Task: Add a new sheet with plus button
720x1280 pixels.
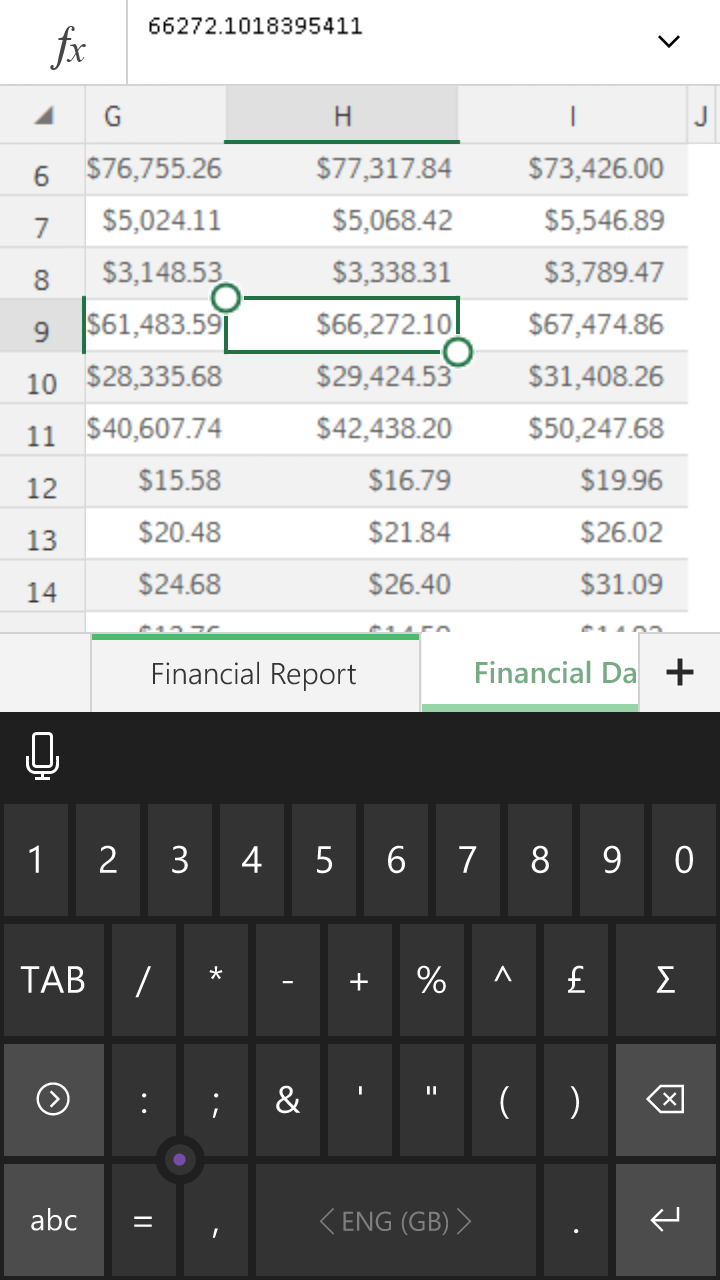Action: 679,673
